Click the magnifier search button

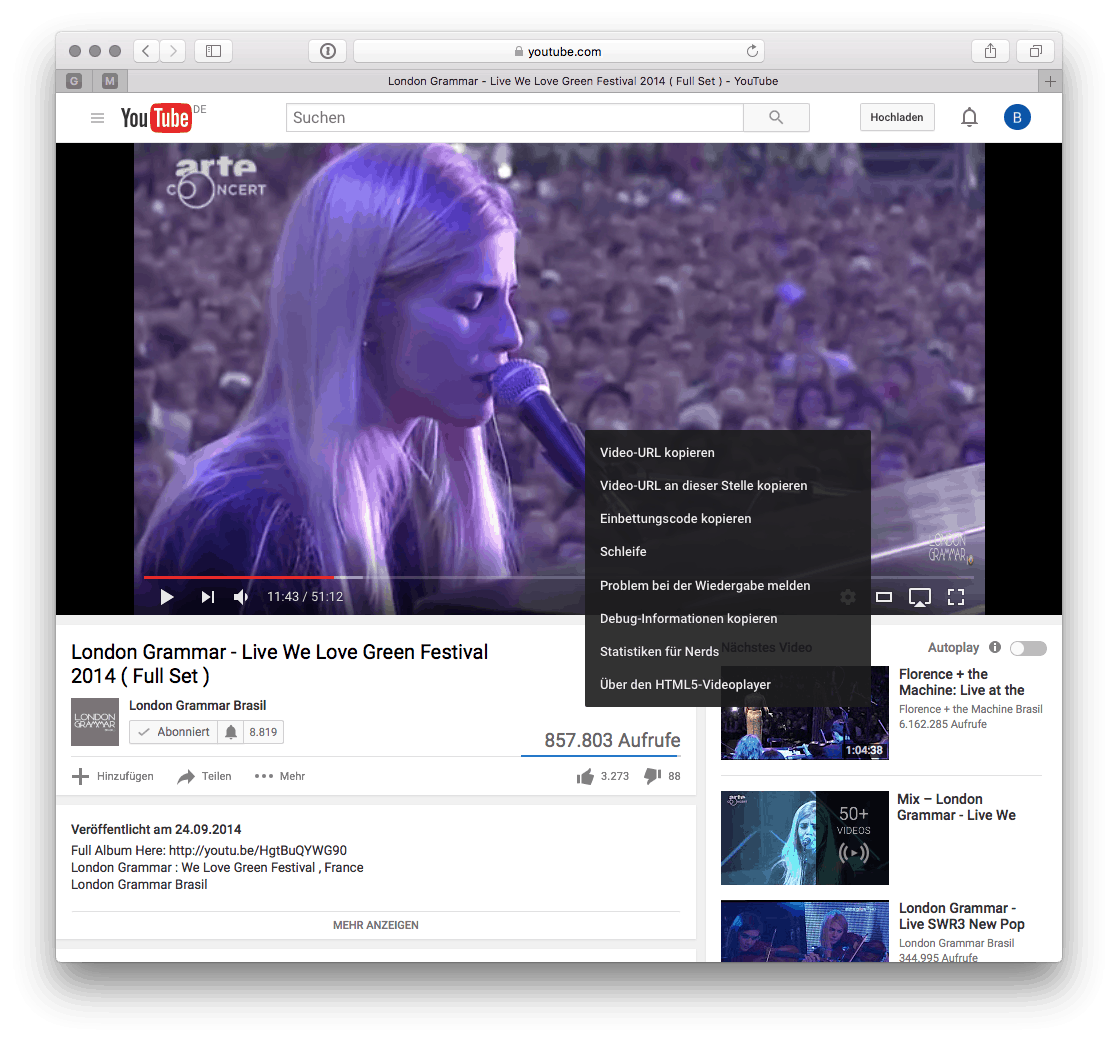(776, 118)
